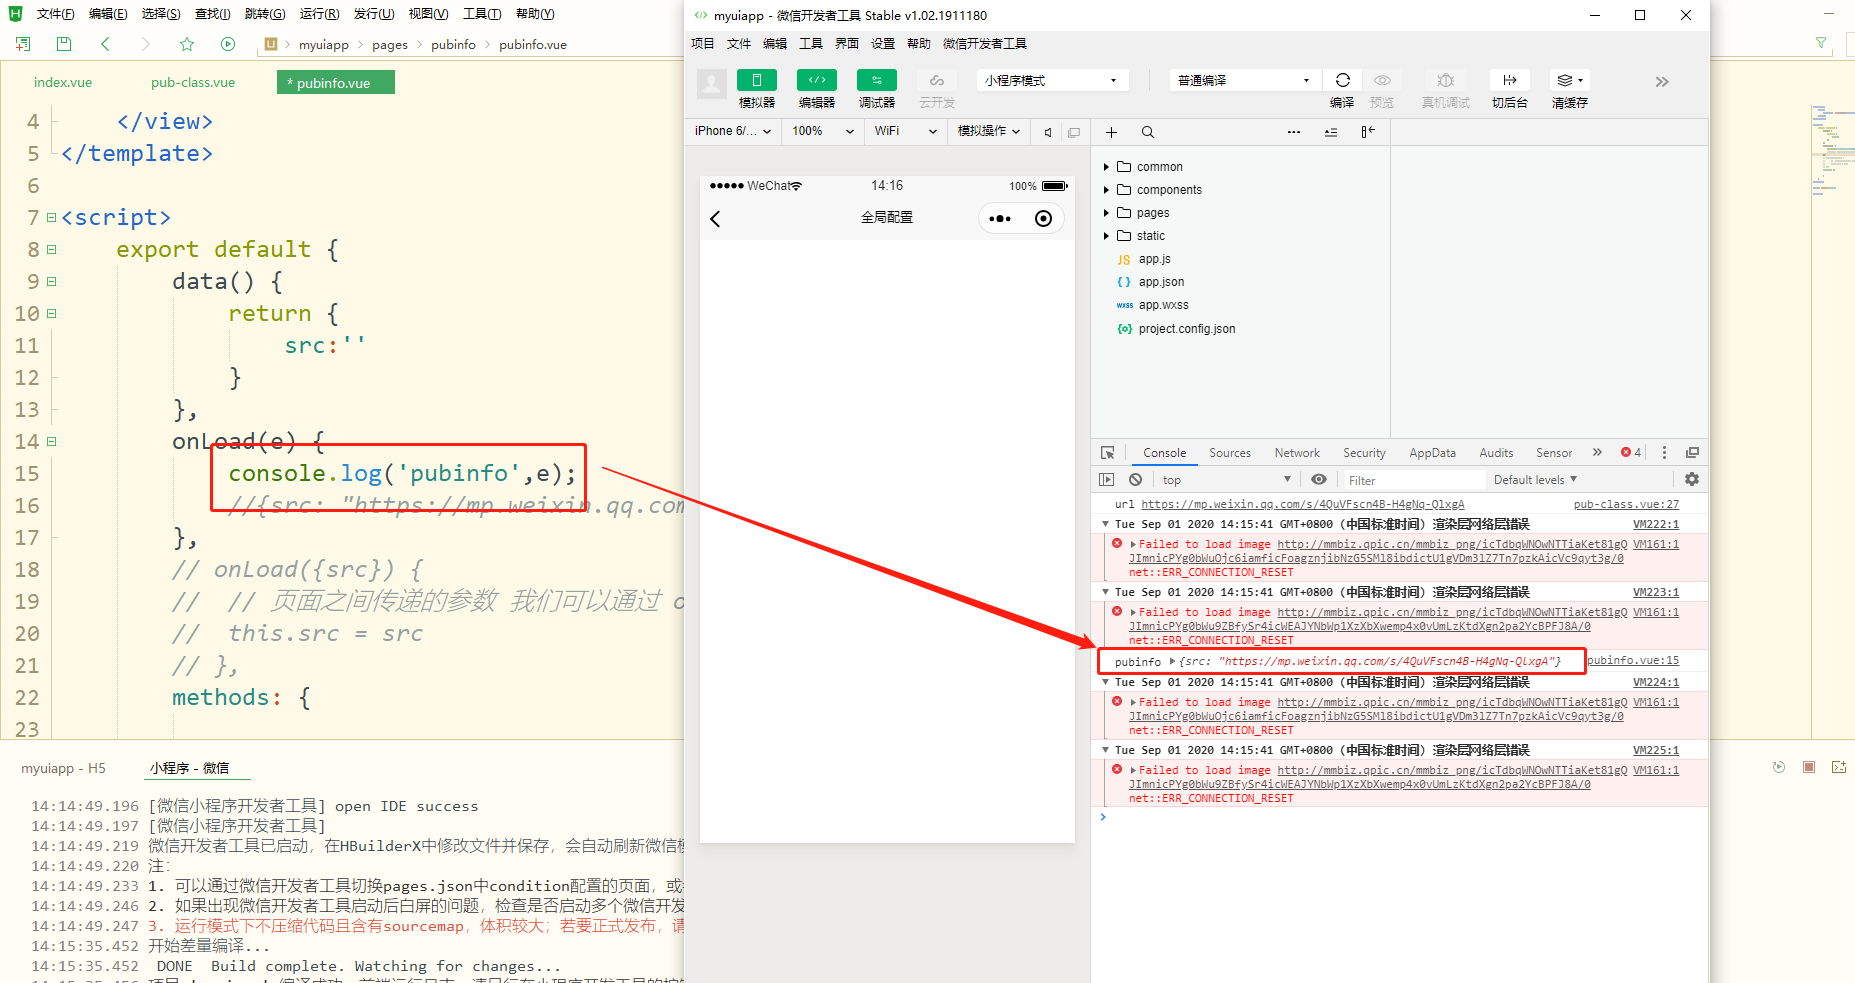The width and height of the screenshot is (1855, 983).
Task: Open the 100% zoom dropdown
Action: [x=823, y=131]
